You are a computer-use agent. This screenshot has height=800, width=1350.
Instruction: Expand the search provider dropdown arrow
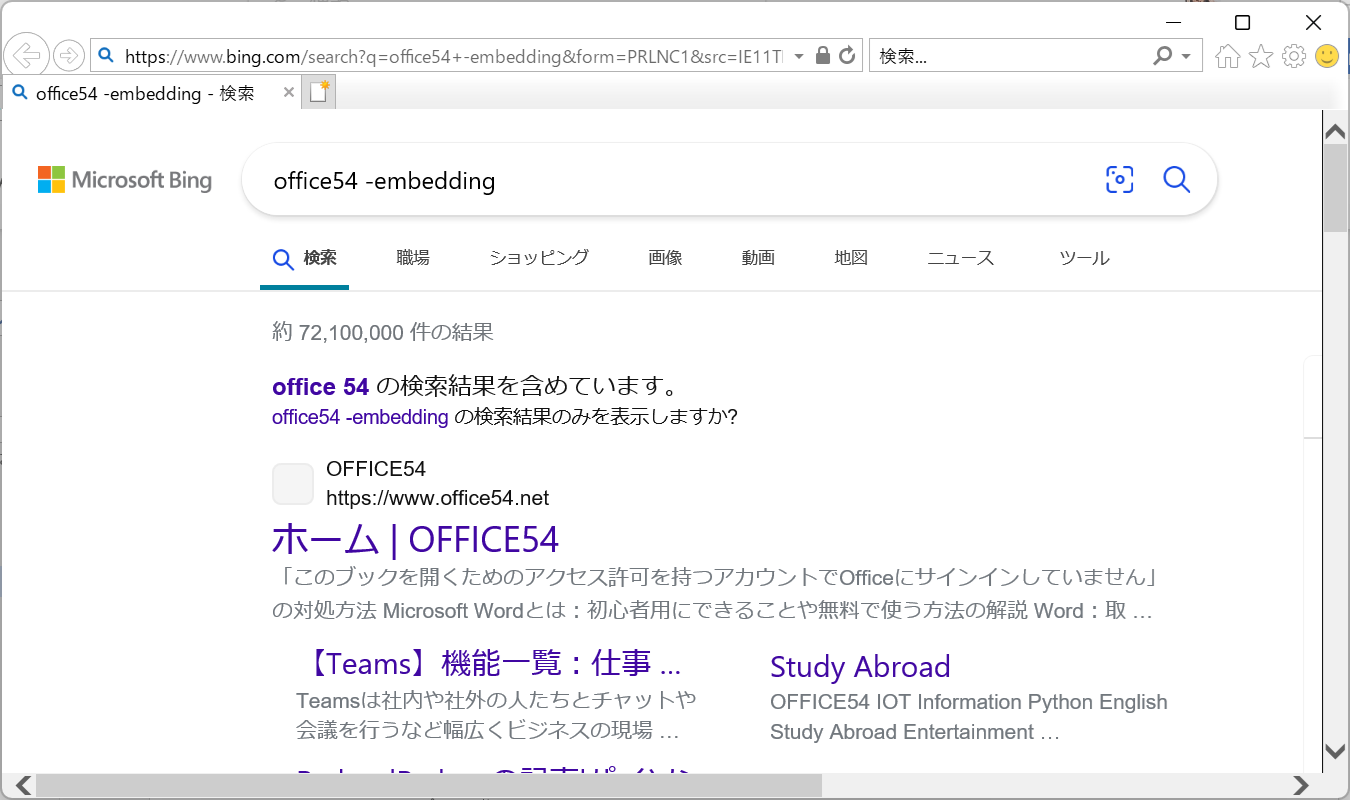point(1186,57)
